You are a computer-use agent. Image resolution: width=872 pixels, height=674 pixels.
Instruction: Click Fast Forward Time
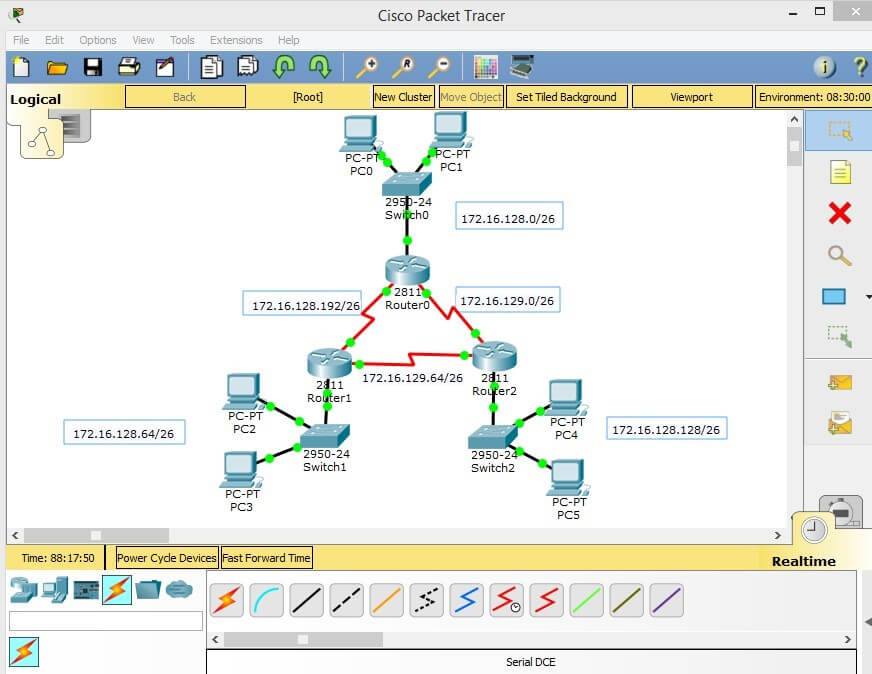pos(266,558)
